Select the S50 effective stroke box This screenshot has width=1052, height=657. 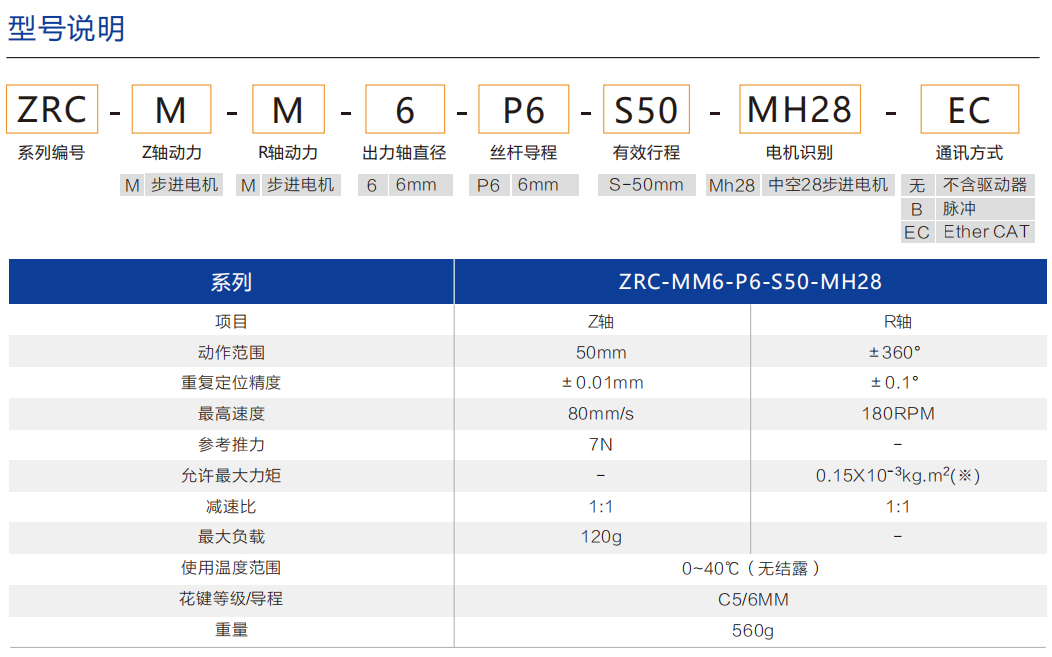pos(646,110)
